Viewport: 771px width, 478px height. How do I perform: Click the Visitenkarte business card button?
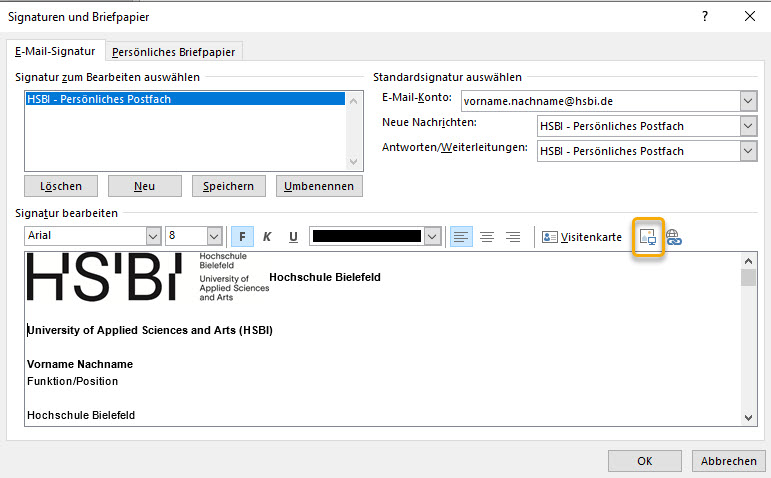pos(582,237)
